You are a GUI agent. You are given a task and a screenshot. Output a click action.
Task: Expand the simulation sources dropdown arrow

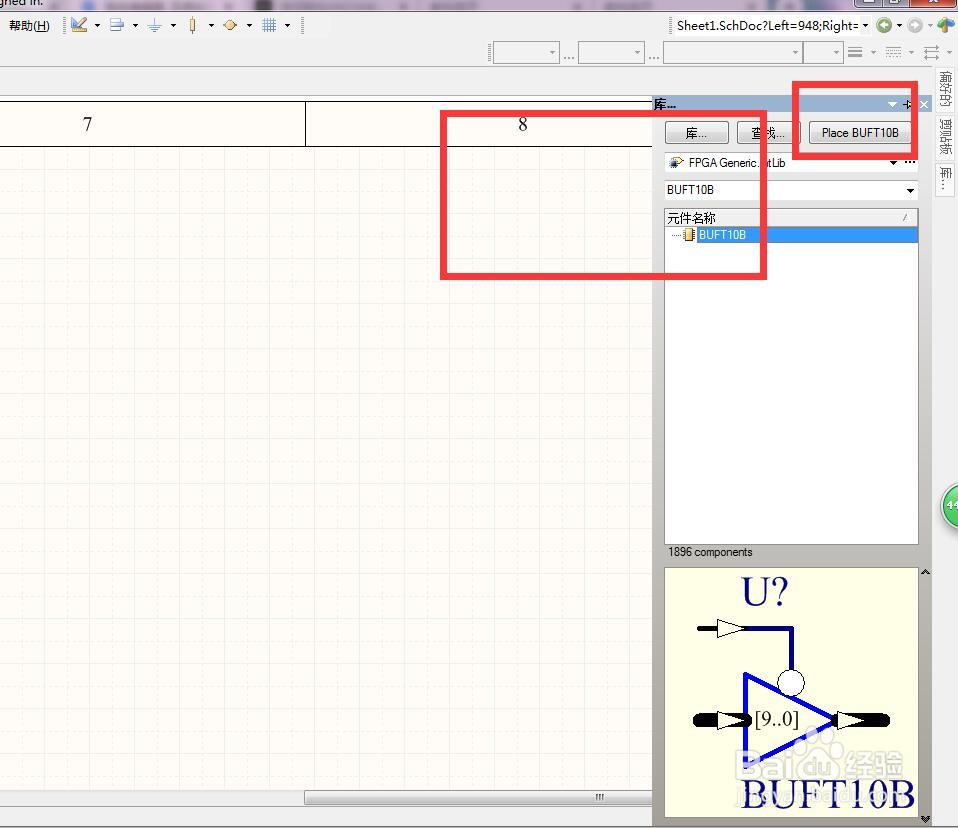click(249, 26)
